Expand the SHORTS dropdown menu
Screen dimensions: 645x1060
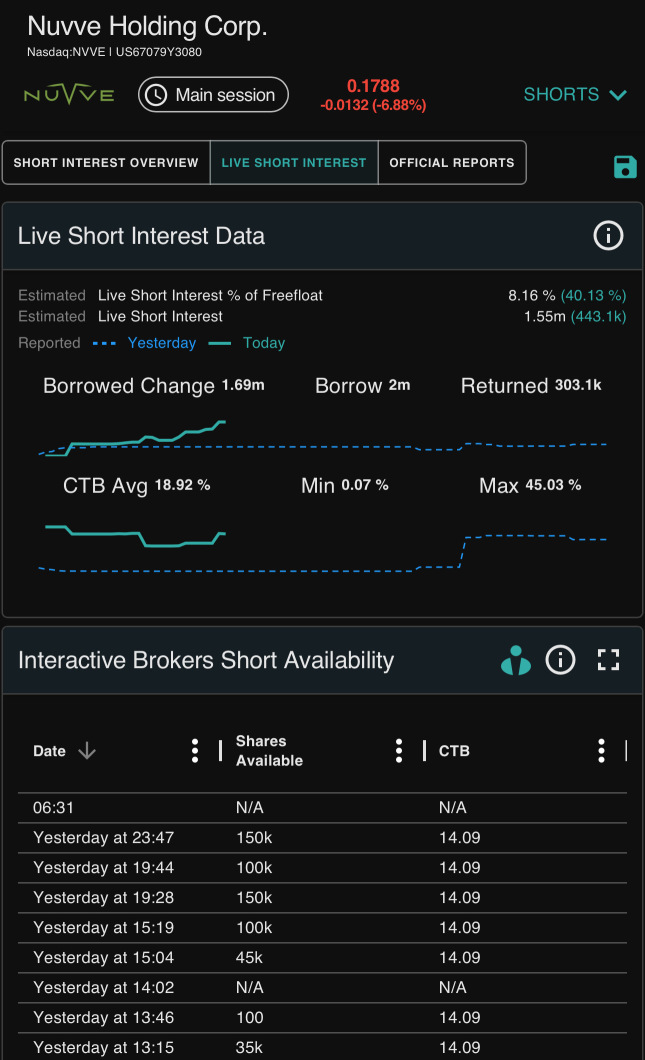[575, 95]
